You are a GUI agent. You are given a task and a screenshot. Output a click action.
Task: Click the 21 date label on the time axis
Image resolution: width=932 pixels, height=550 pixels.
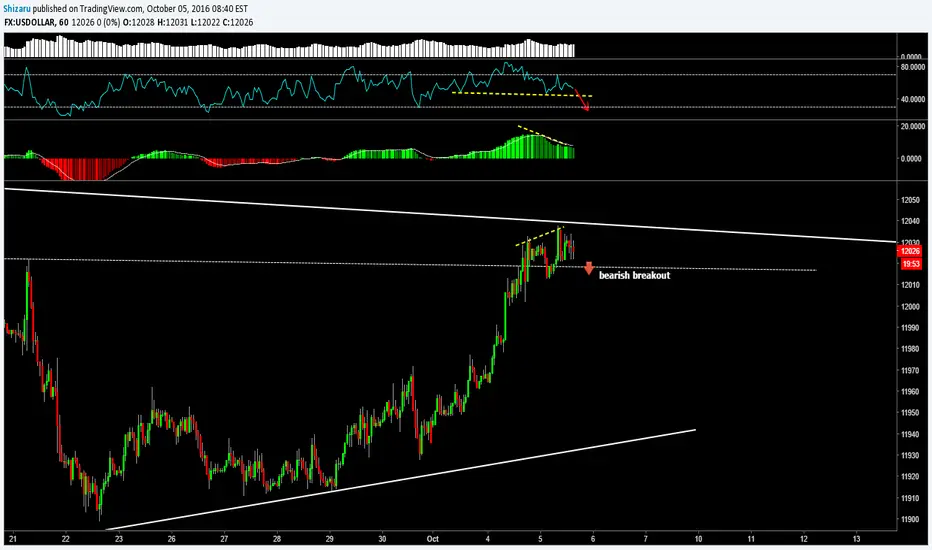point(12,539)
